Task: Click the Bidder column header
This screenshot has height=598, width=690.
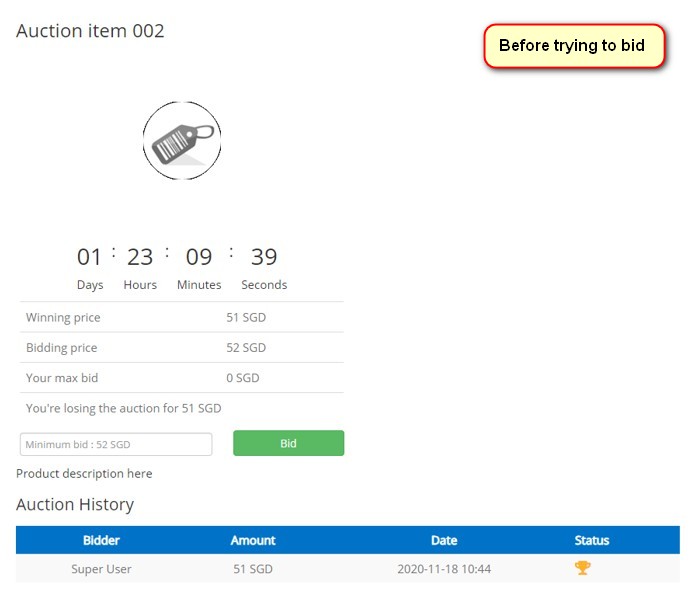Action: coord(101,540)
